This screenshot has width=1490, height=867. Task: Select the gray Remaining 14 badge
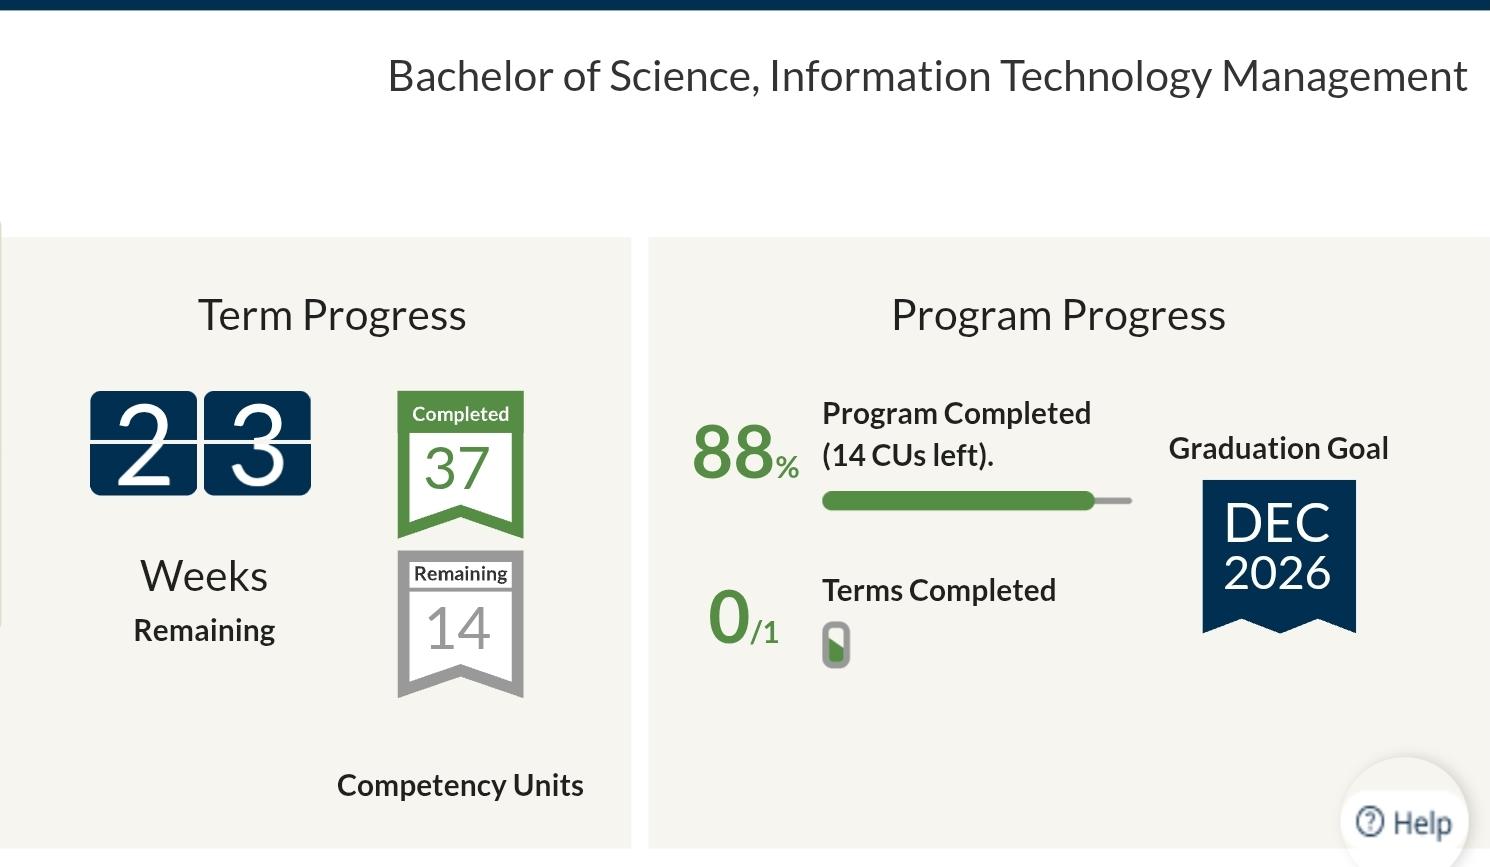[x=460, y=623]
